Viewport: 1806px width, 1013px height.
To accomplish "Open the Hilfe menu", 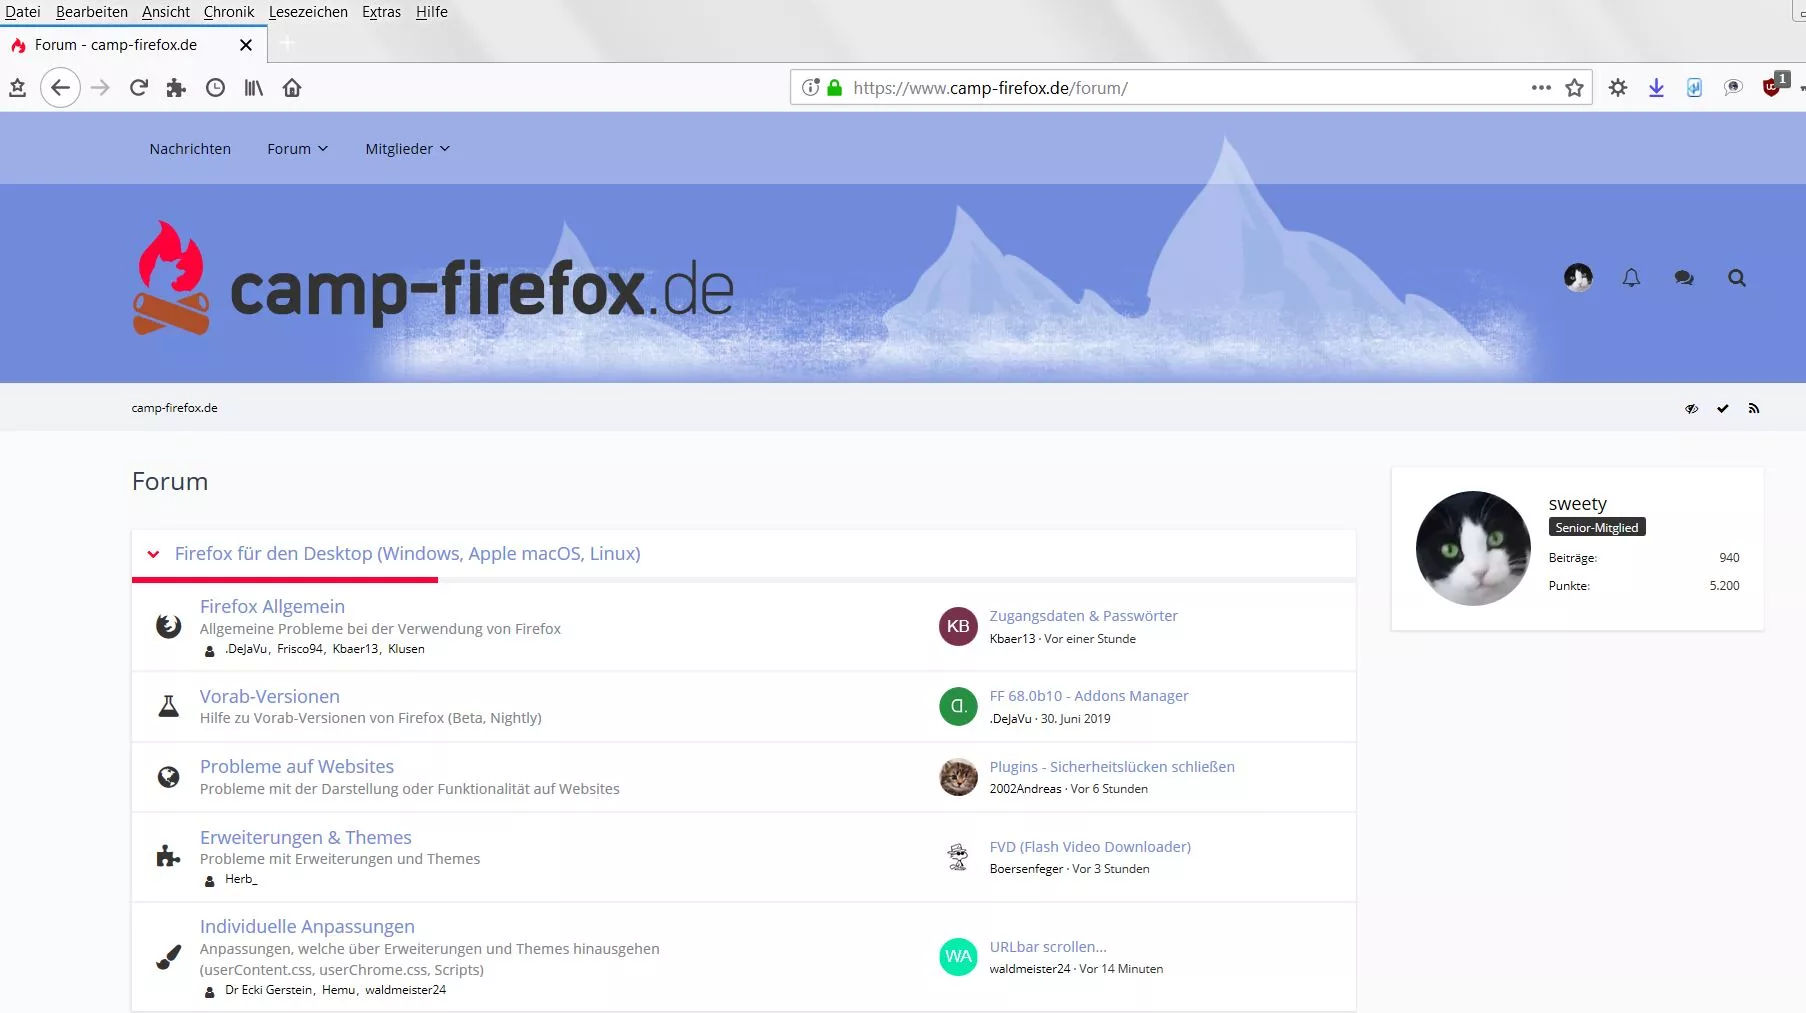I will tap(432, 12).
